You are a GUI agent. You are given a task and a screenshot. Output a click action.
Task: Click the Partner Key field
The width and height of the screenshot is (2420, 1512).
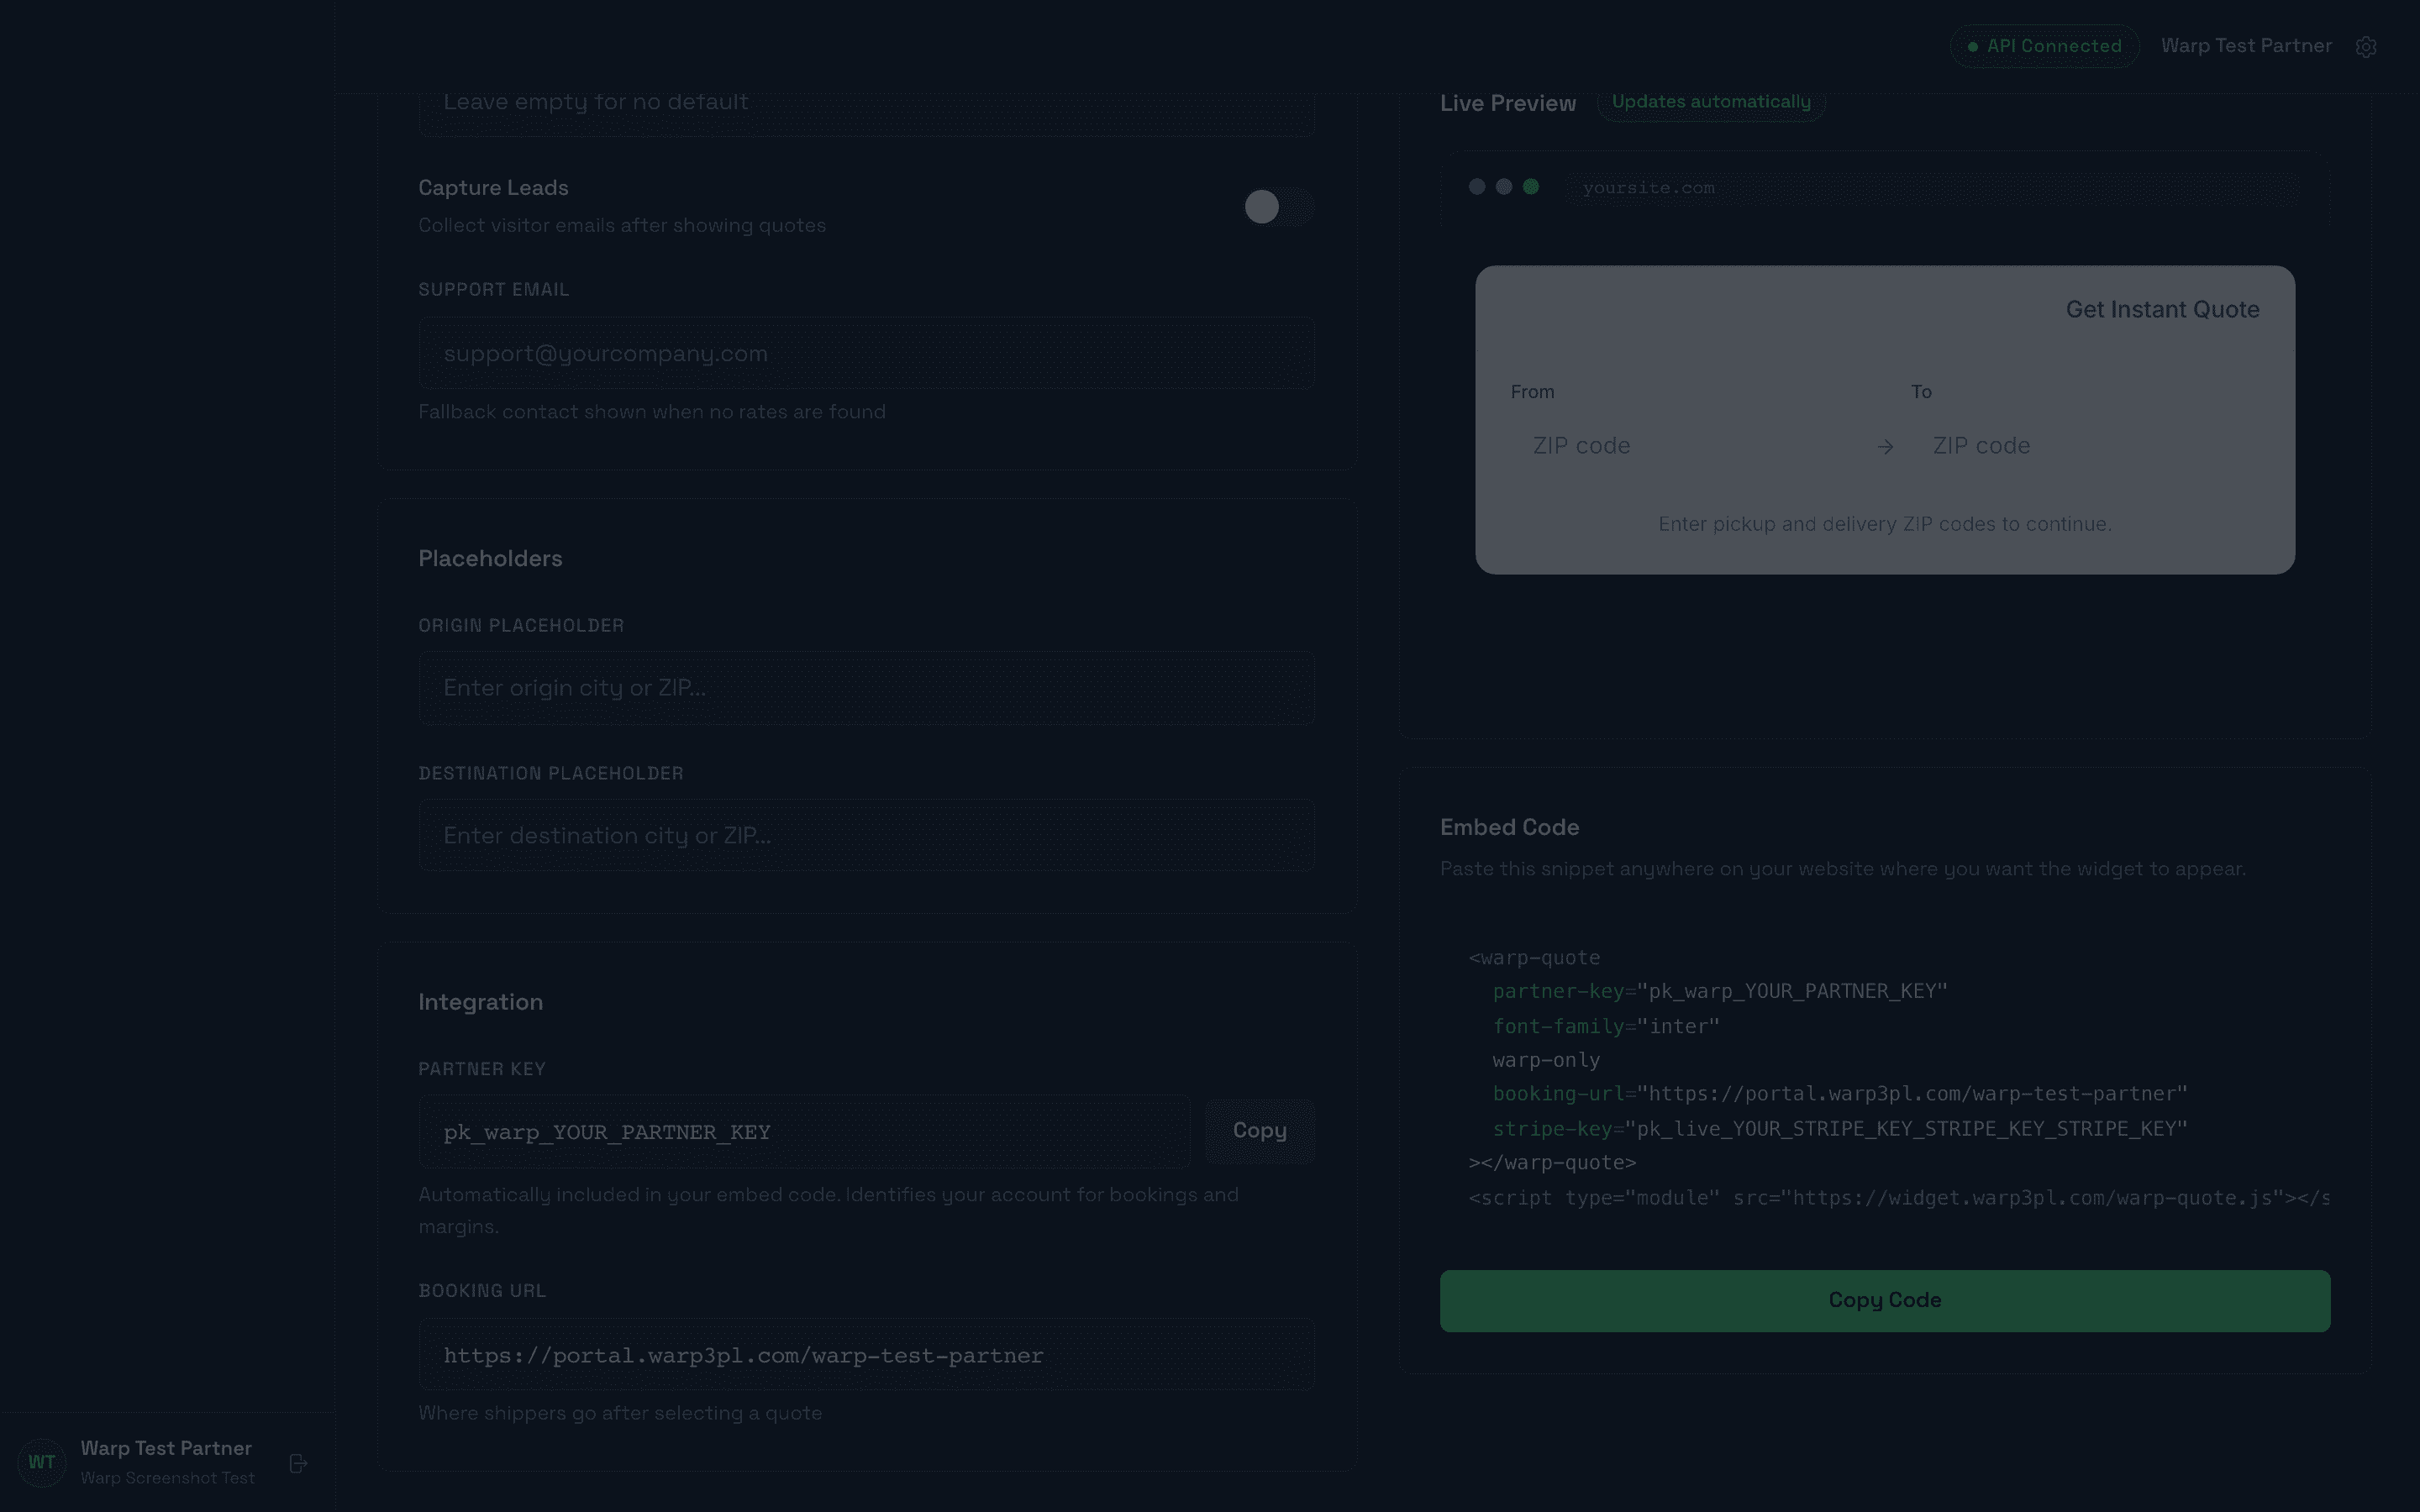tap(805, 1132)
